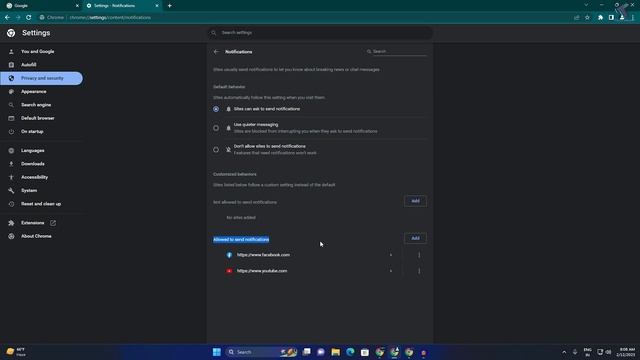Click the Chrome logo beside Settings
Viewport: 640px width, 360px height.
(11, 33)
